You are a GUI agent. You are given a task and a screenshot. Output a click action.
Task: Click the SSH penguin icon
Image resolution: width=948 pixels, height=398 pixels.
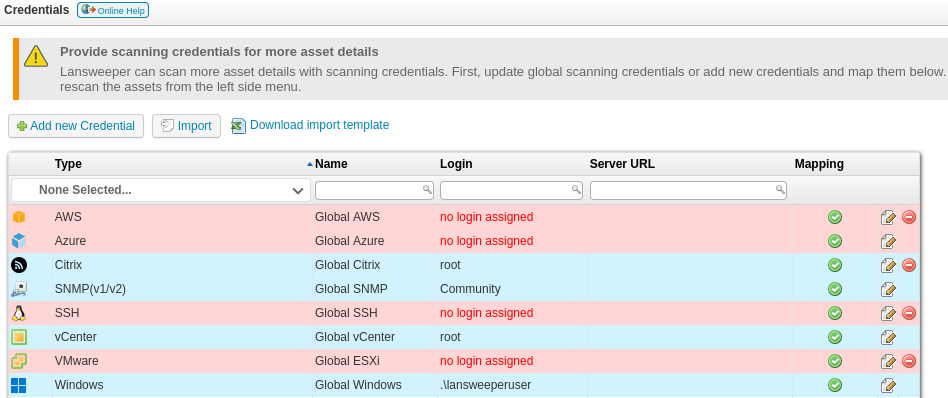click(19, 313)
